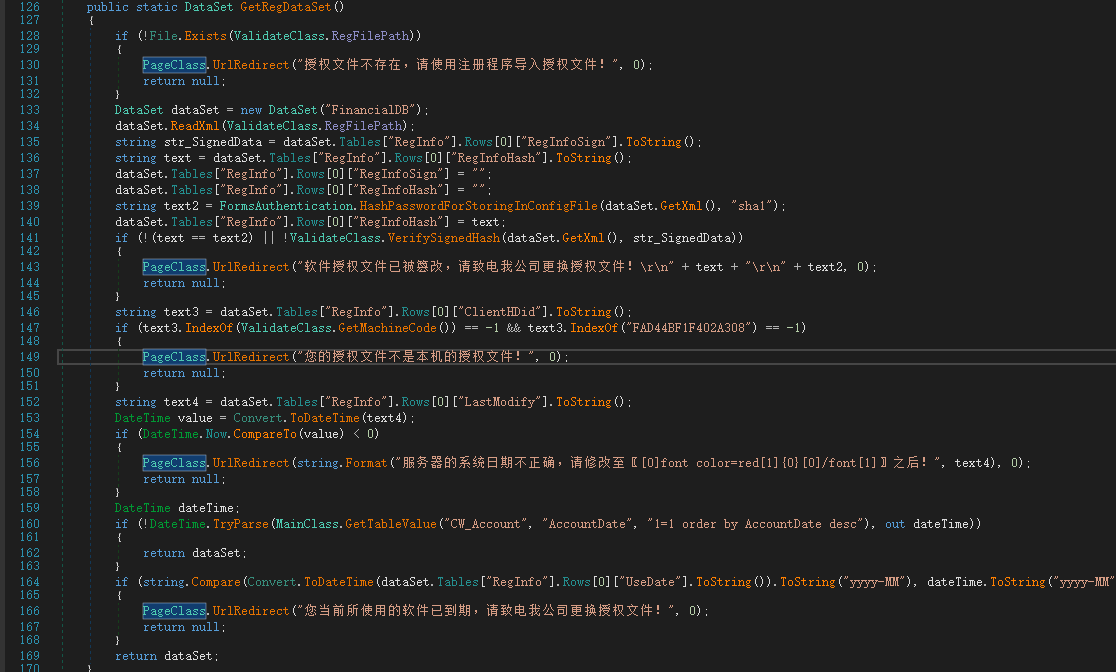Click the GetTableValue method call
The width and height of the screenshot is (1116, 672).
(x=391, y=525)
